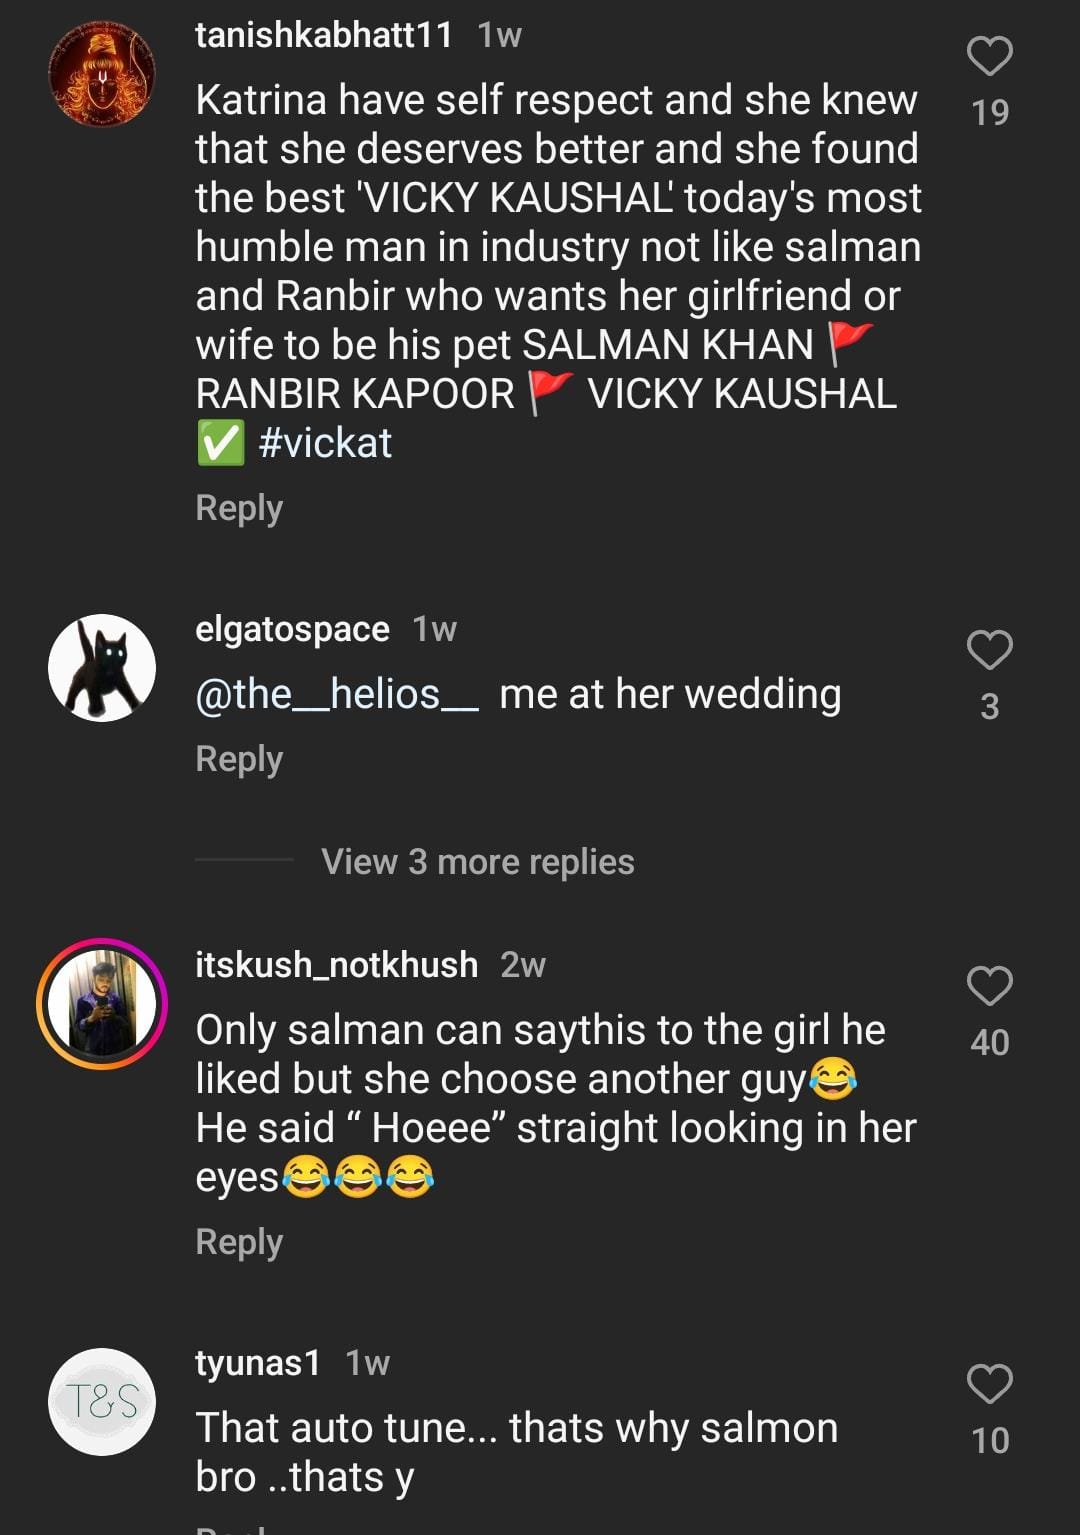Screen dimensions: 1080x1535
Task: Tap heart on itskush_notkhush's comment
Action: pos(989,986)
